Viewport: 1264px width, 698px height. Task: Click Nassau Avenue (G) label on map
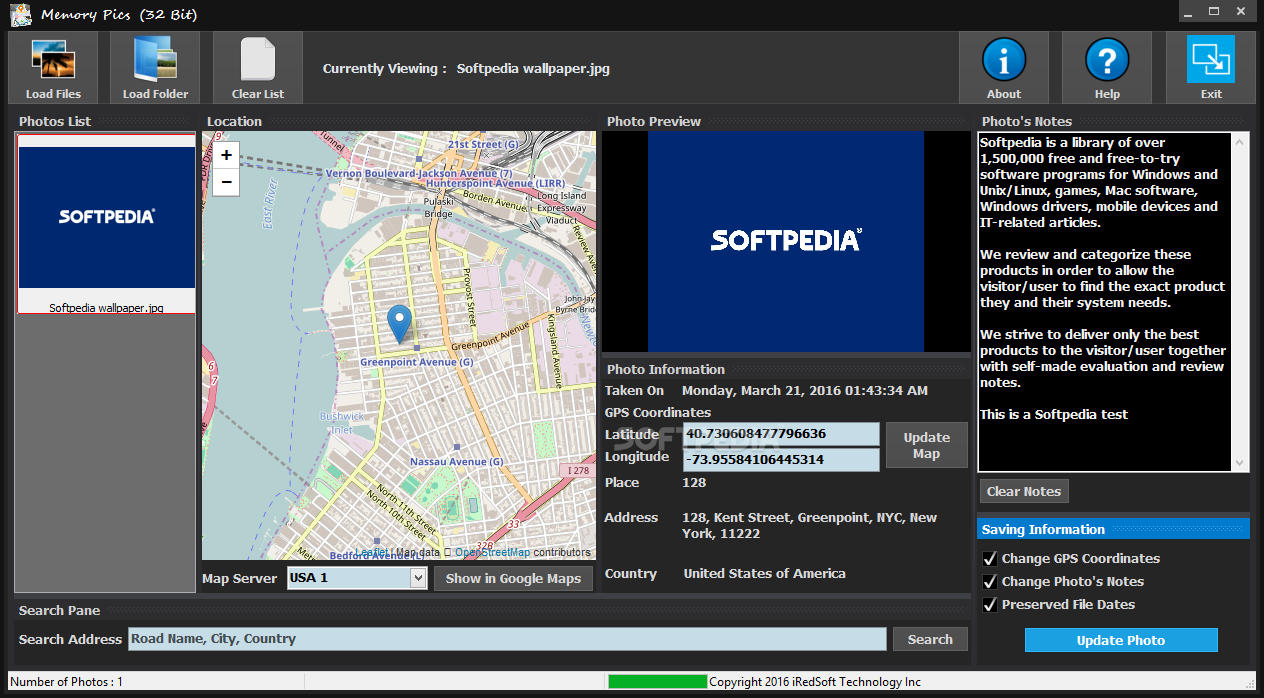coord(457,462)
